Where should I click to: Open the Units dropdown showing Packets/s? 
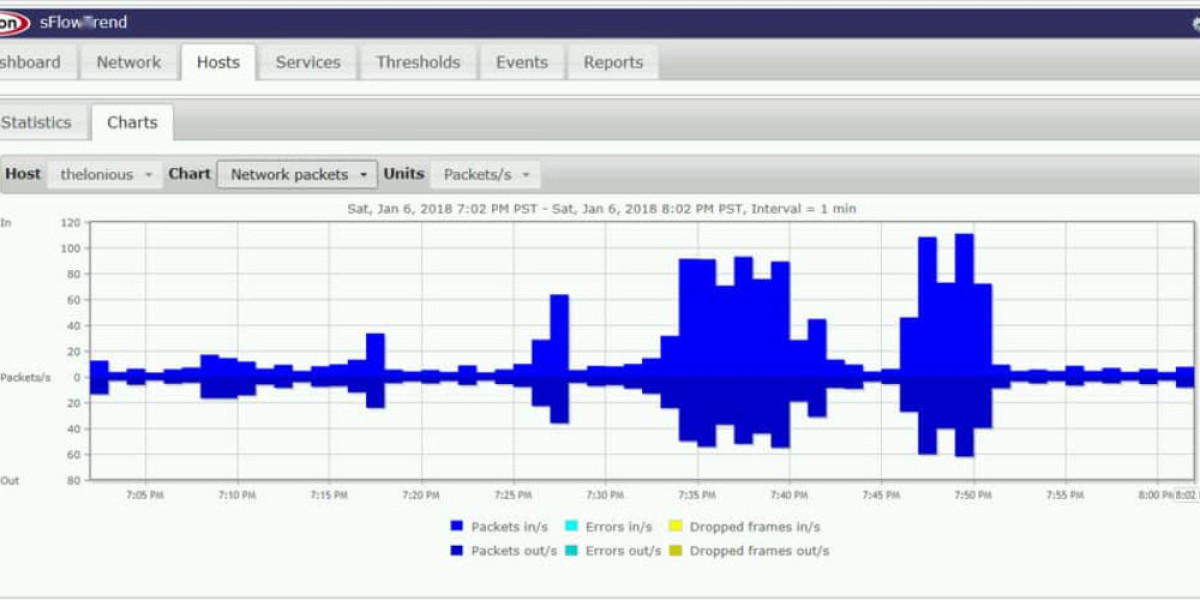pyautogui.click(x=485, y=174)
